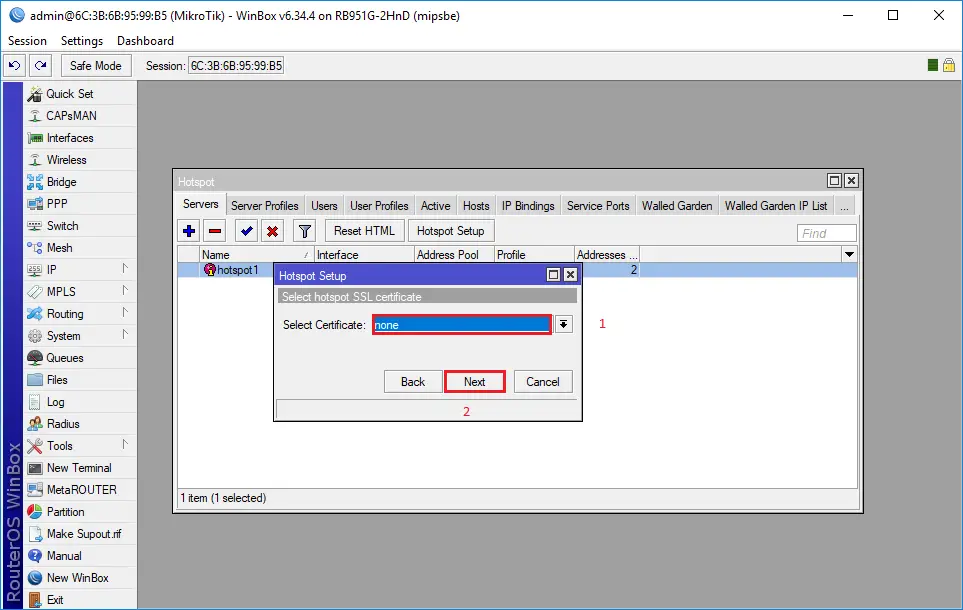Sort by Name column header
The height and width of the screenshot is (610, 963).
pyautogui.click(x=256, y=254)
